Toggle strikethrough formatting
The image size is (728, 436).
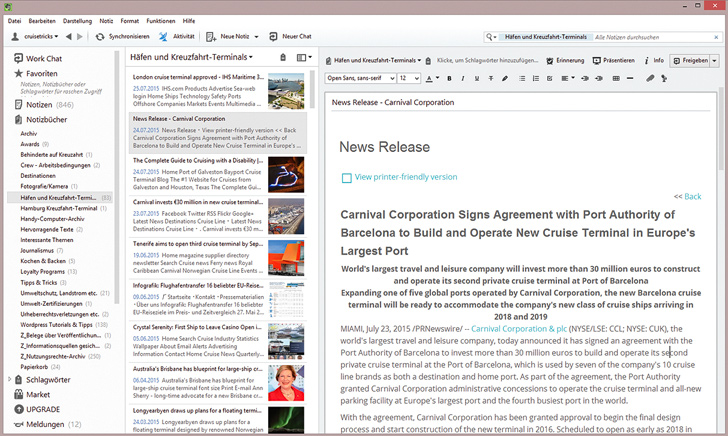pos(490,78)
